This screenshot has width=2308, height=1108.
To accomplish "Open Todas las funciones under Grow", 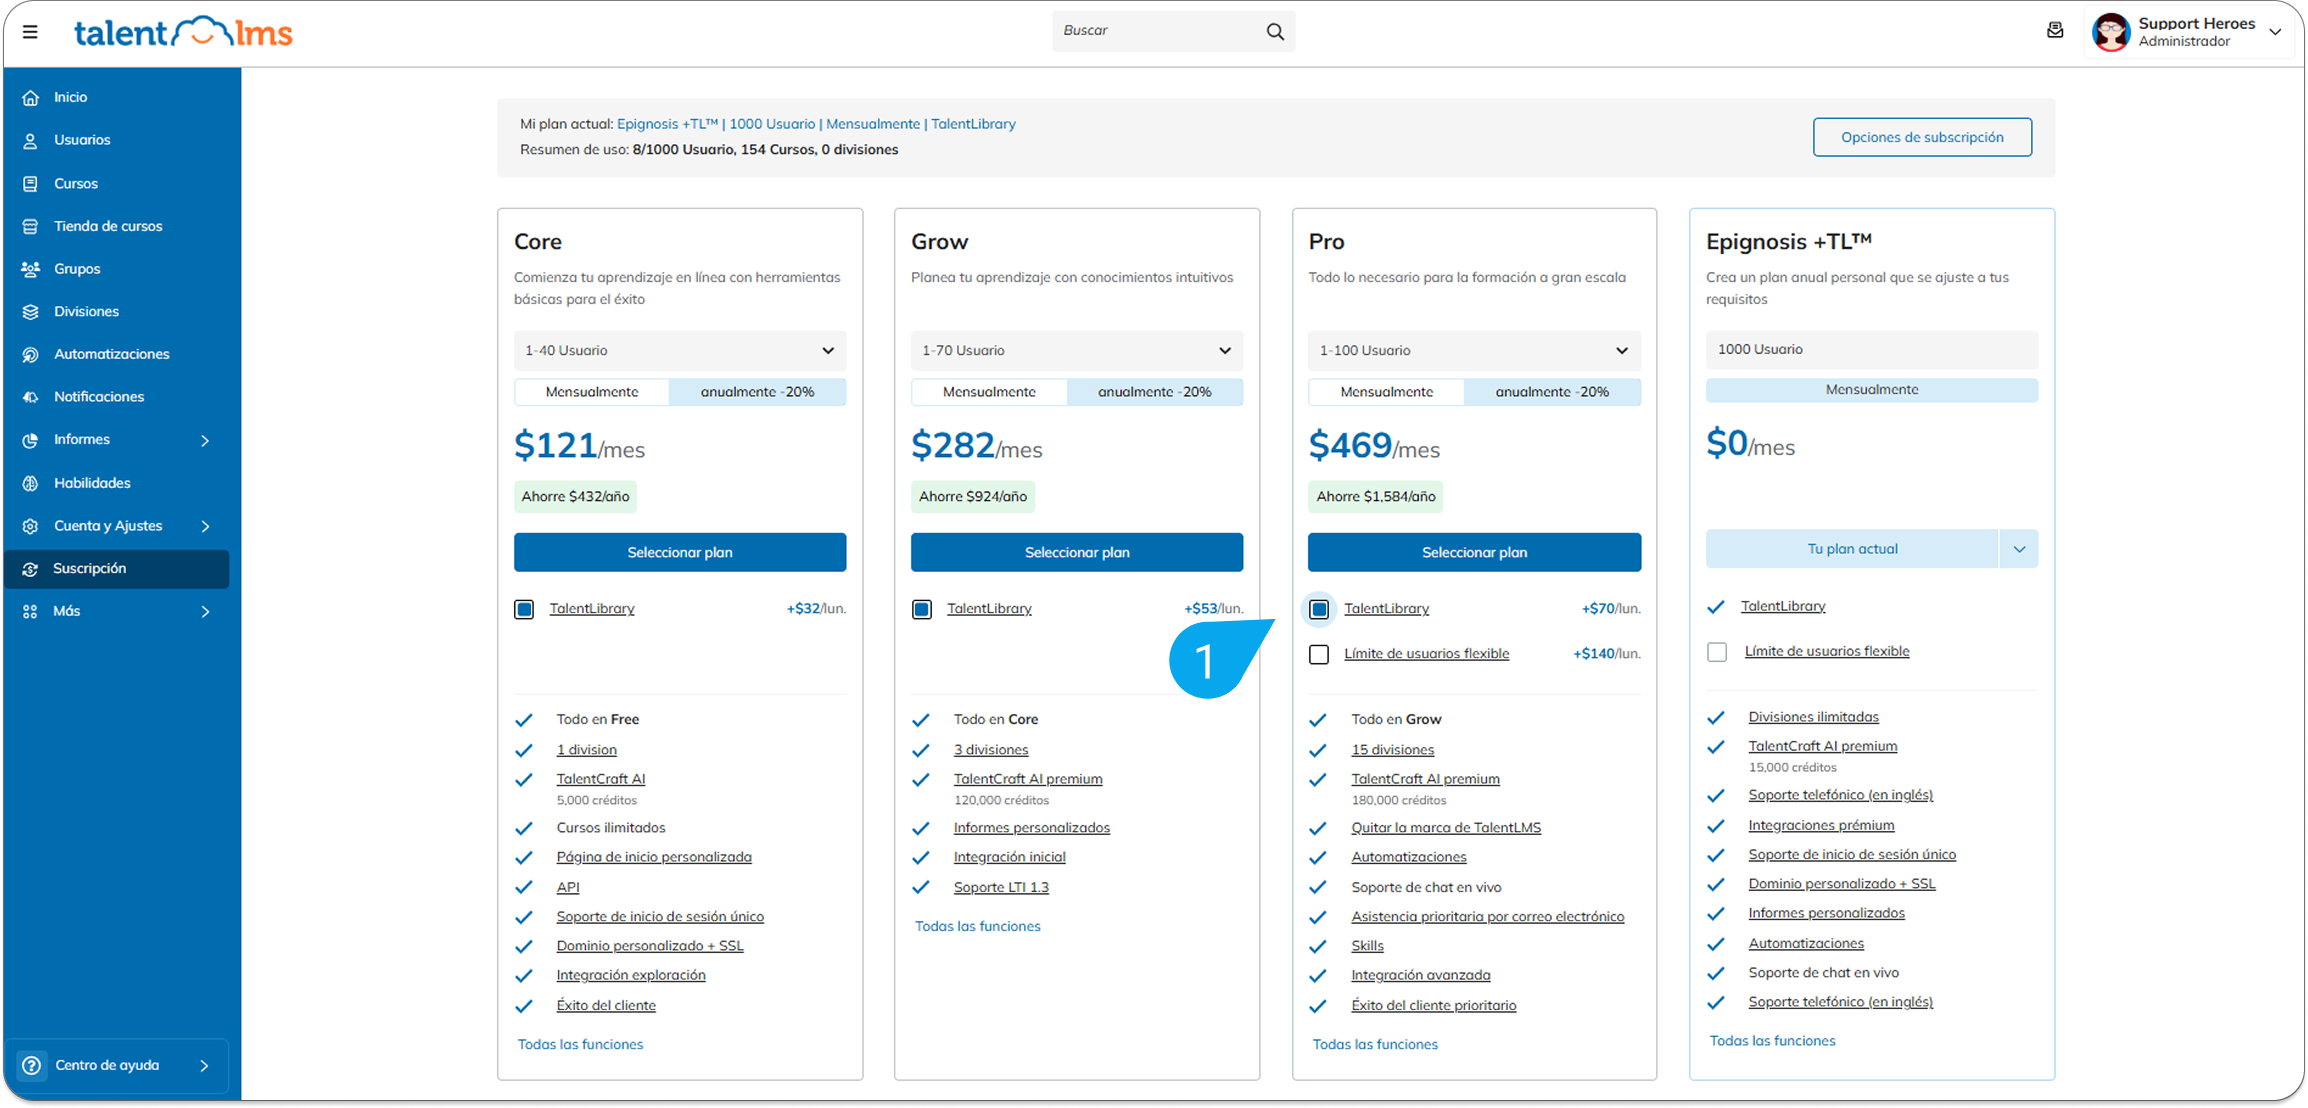I will tap(977, 926).
